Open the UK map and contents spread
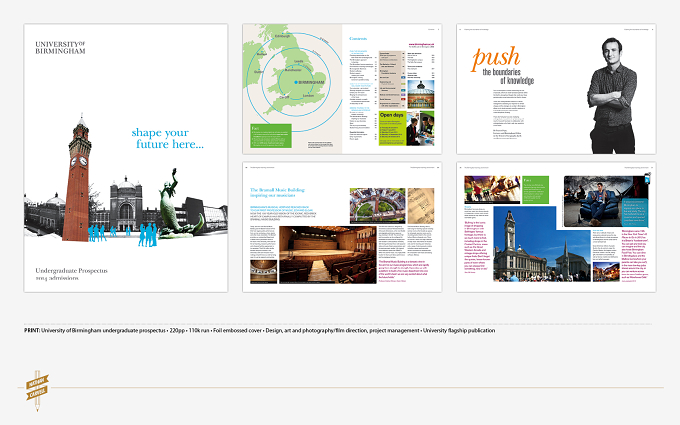The image size is (680, 425). pos(342,89)
